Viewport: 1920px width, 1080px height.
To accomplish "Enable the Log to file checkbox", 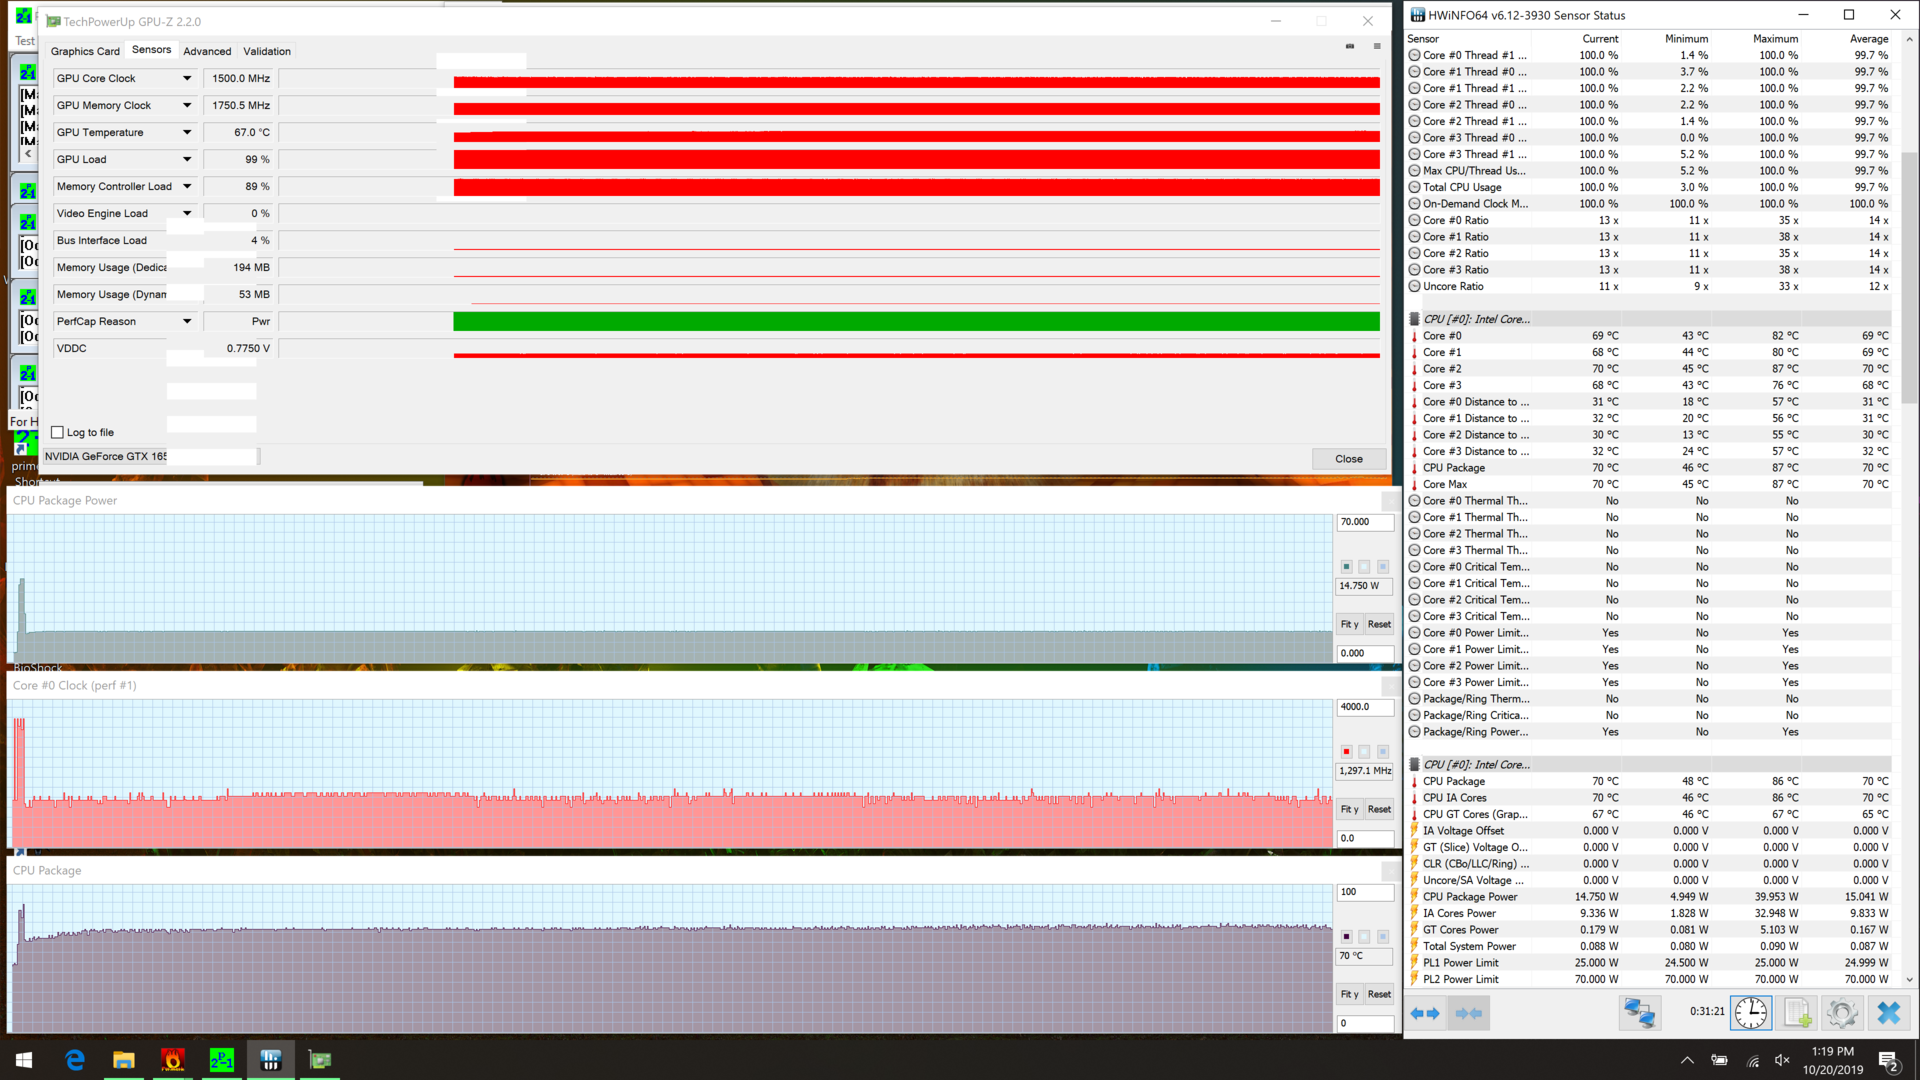I will point(58,433).
